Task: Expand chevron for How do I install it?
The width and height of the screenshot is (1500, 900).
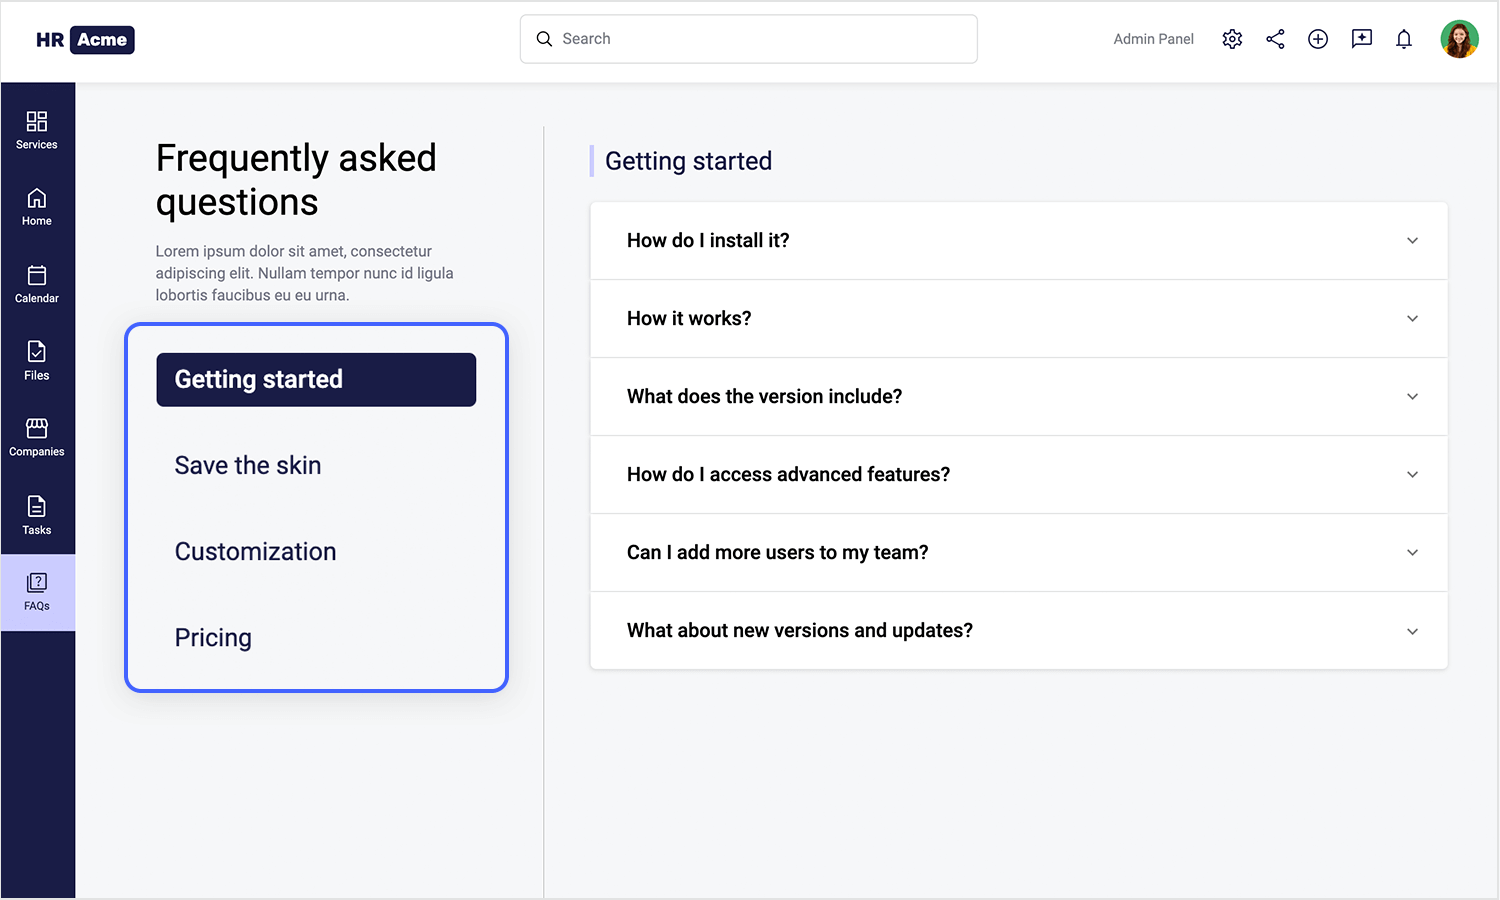Action: 1412,241
